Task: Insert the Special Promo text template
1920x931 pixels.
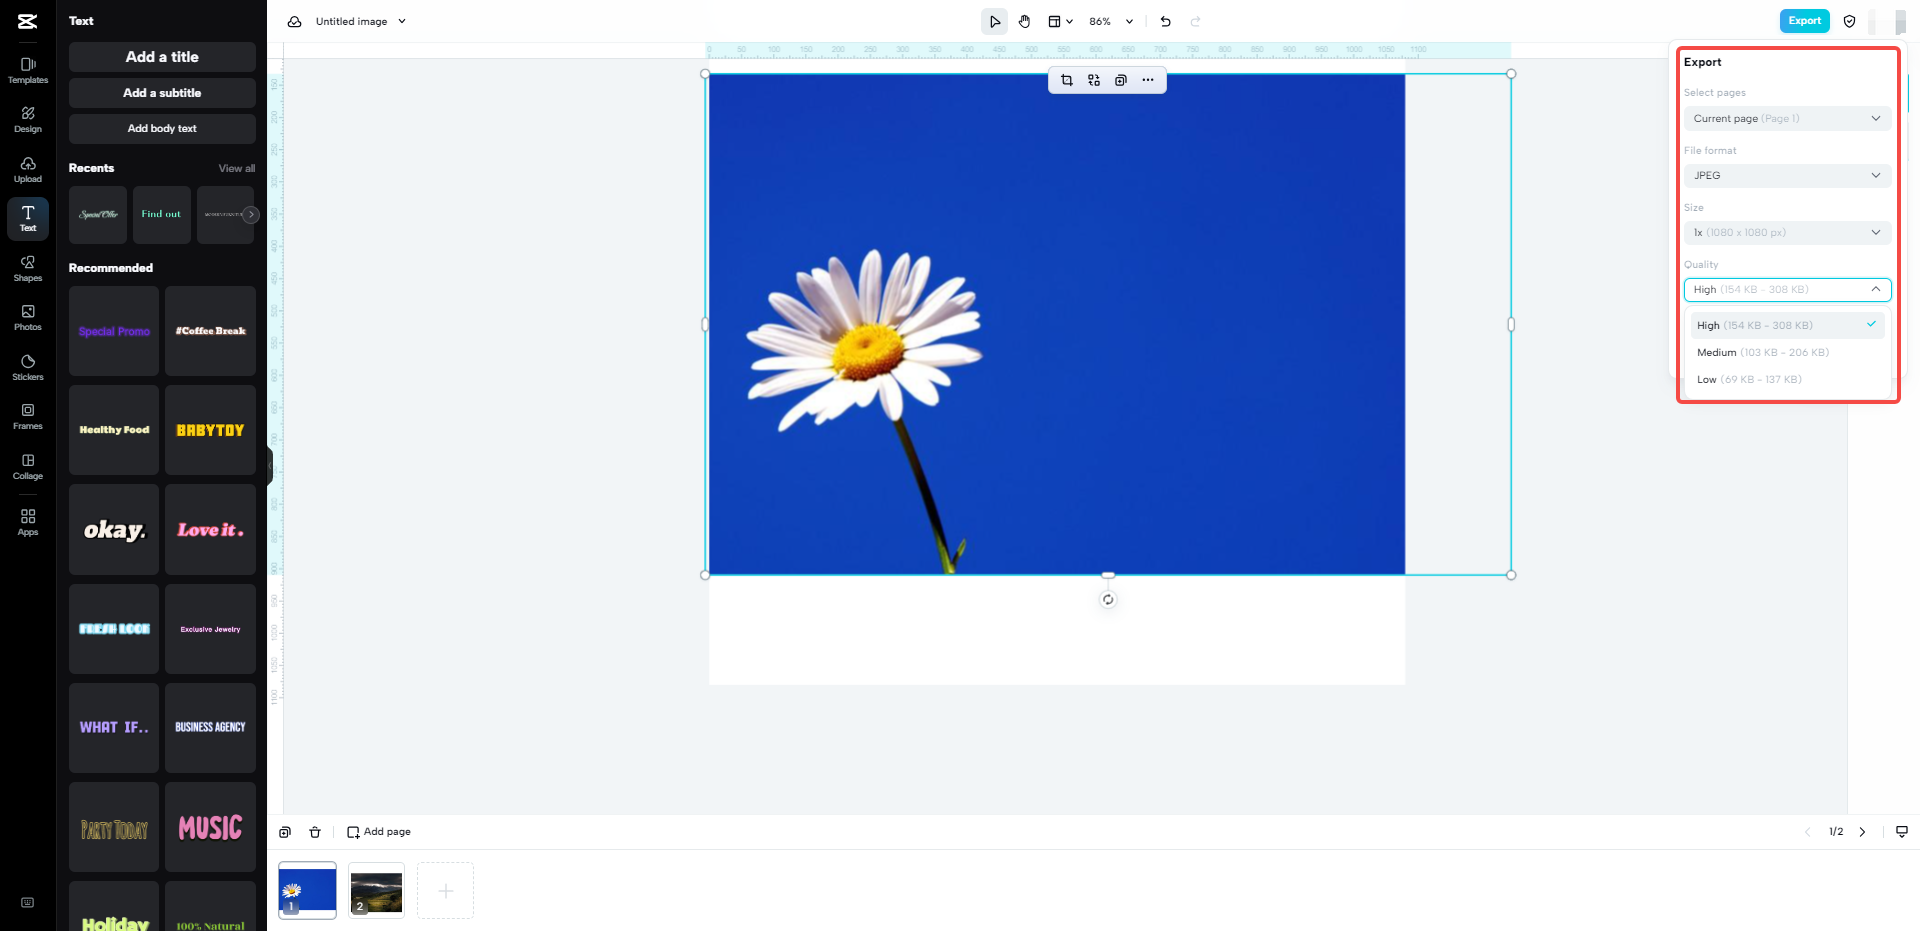Action: 114,331
